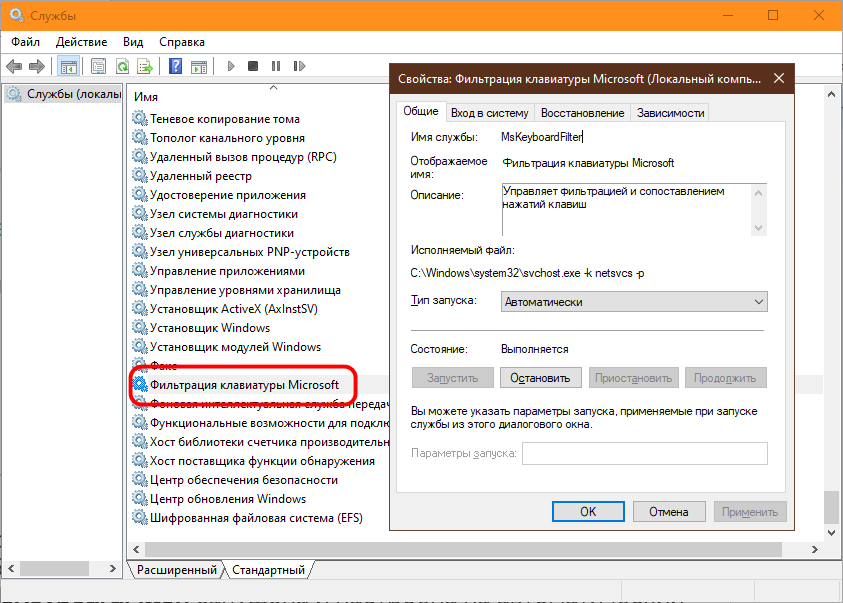Open the Действие menu
The image size is (843, 603).
pos(81,42)
